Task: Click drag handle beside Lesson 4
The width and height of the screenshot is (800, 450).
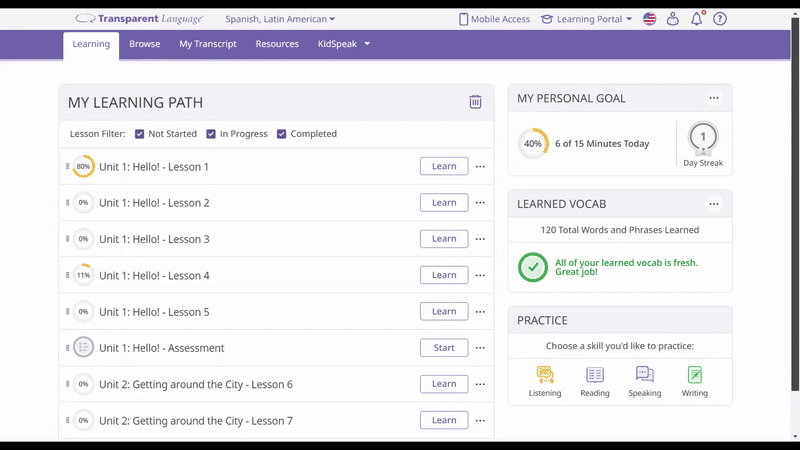Action: pos(67,275)
